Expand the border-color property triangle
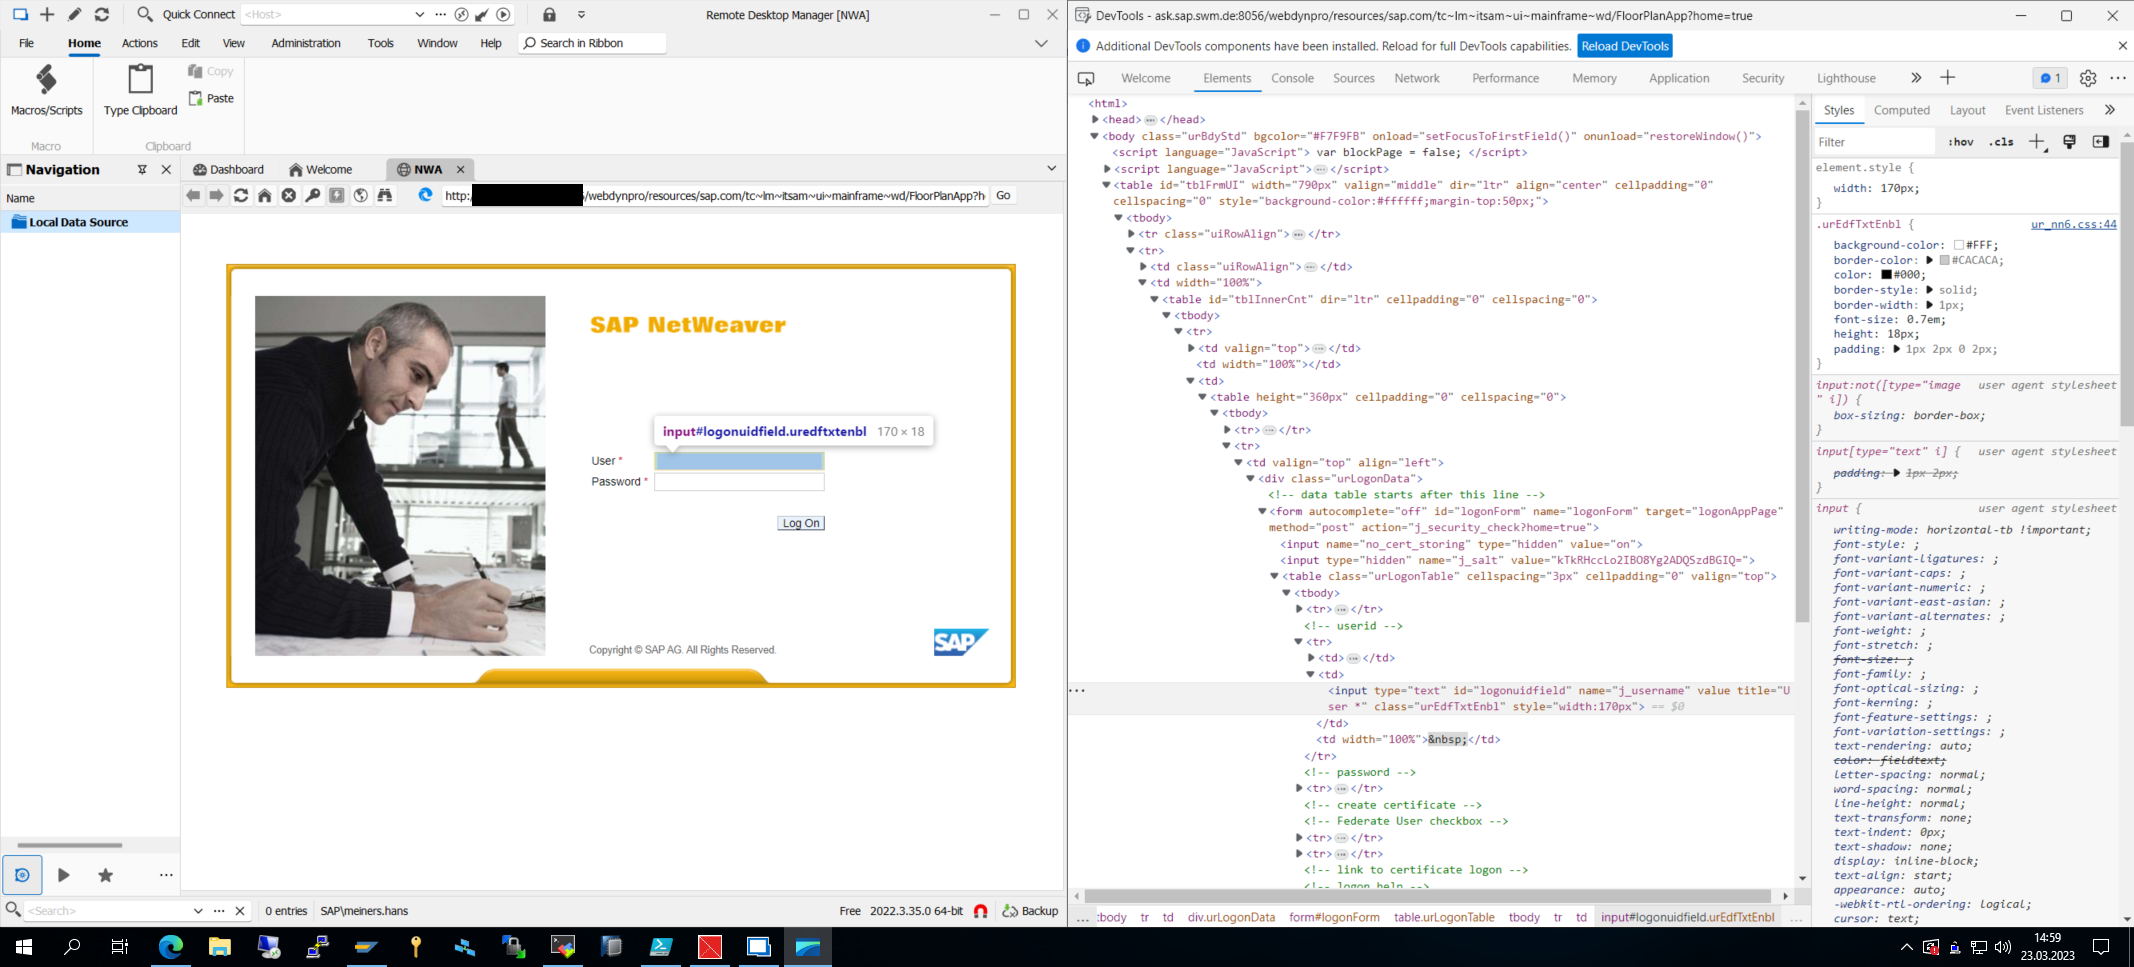The height and width of the screenshot is (967, 2134). pos(1930,260)
